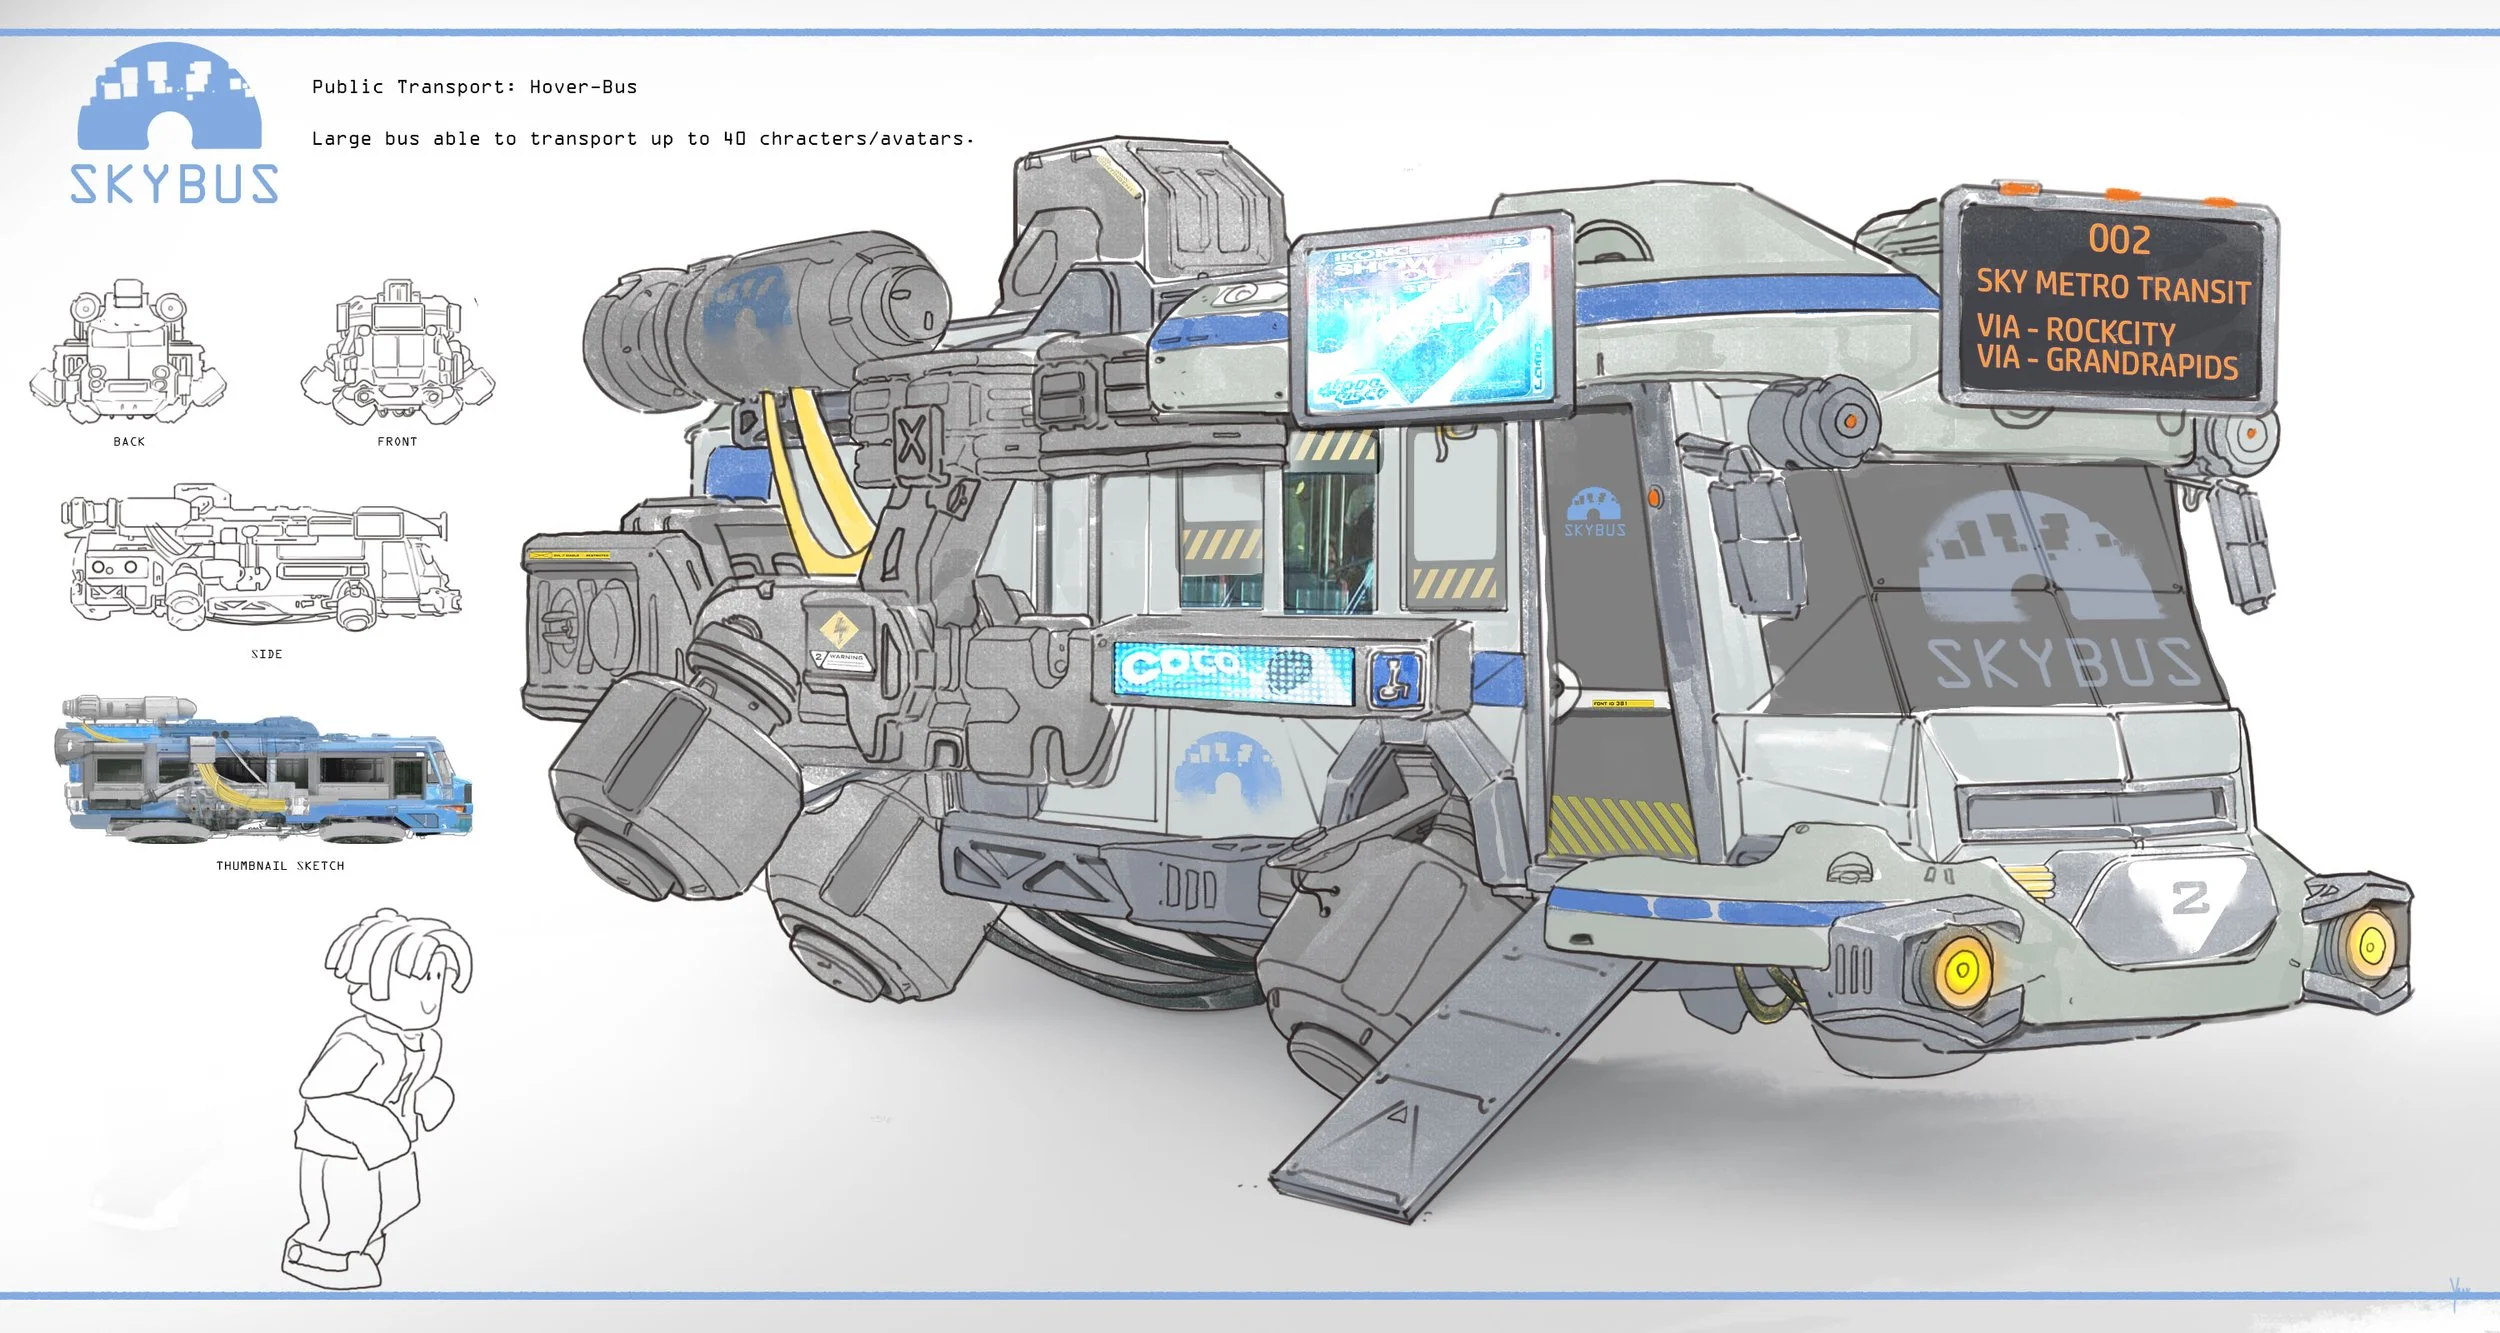Open the blue colored thumbnail sketch
Screen dimensions: 2500x1333
(x=263, y=768)
